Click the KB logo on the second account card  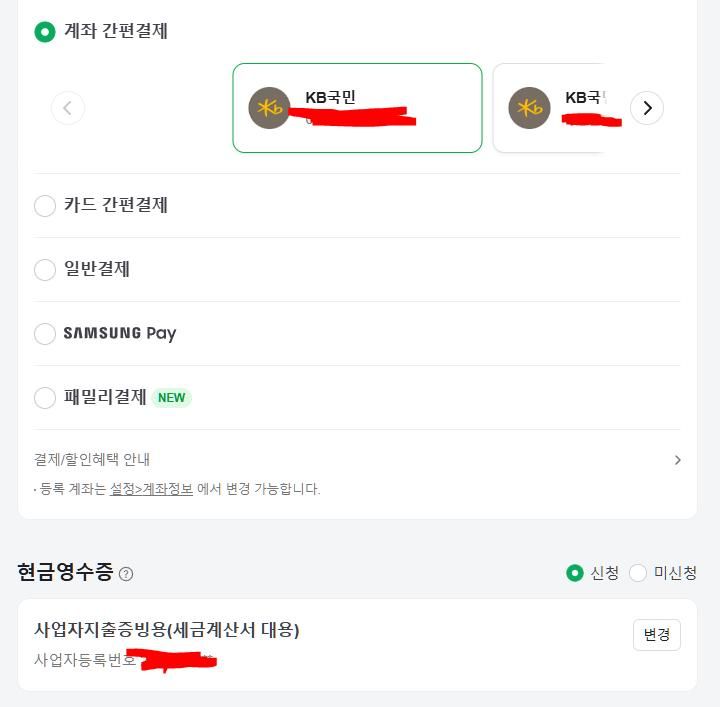tap(529, 108)
